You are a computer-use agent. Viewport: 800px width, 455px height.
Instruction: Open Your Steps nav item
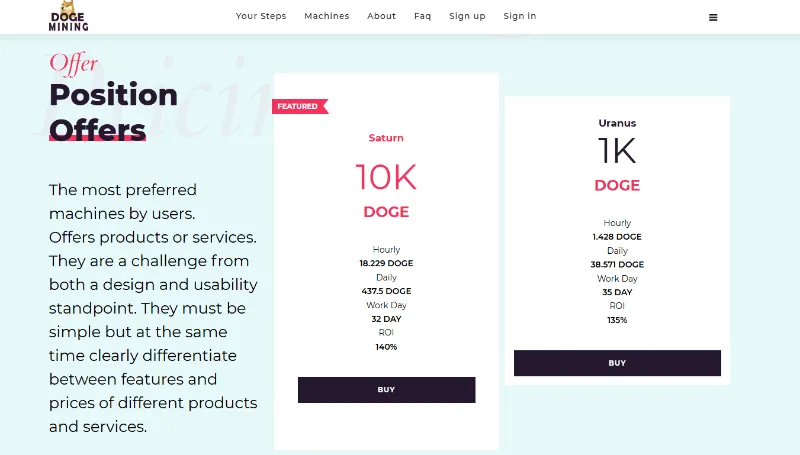(261, 16)
